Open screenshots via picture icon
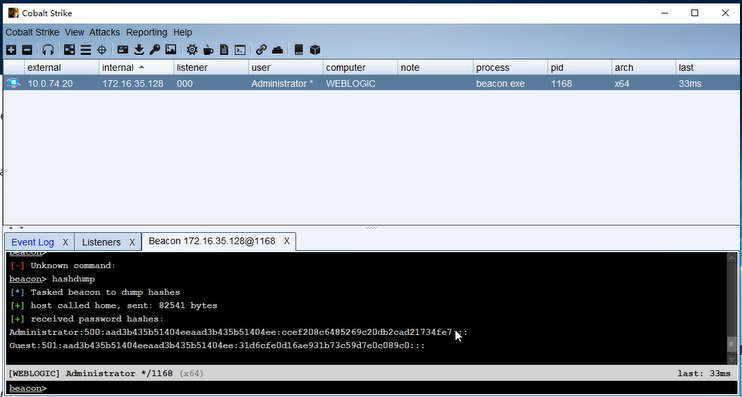This screenshot has width=742, height=397. (171, 50)
